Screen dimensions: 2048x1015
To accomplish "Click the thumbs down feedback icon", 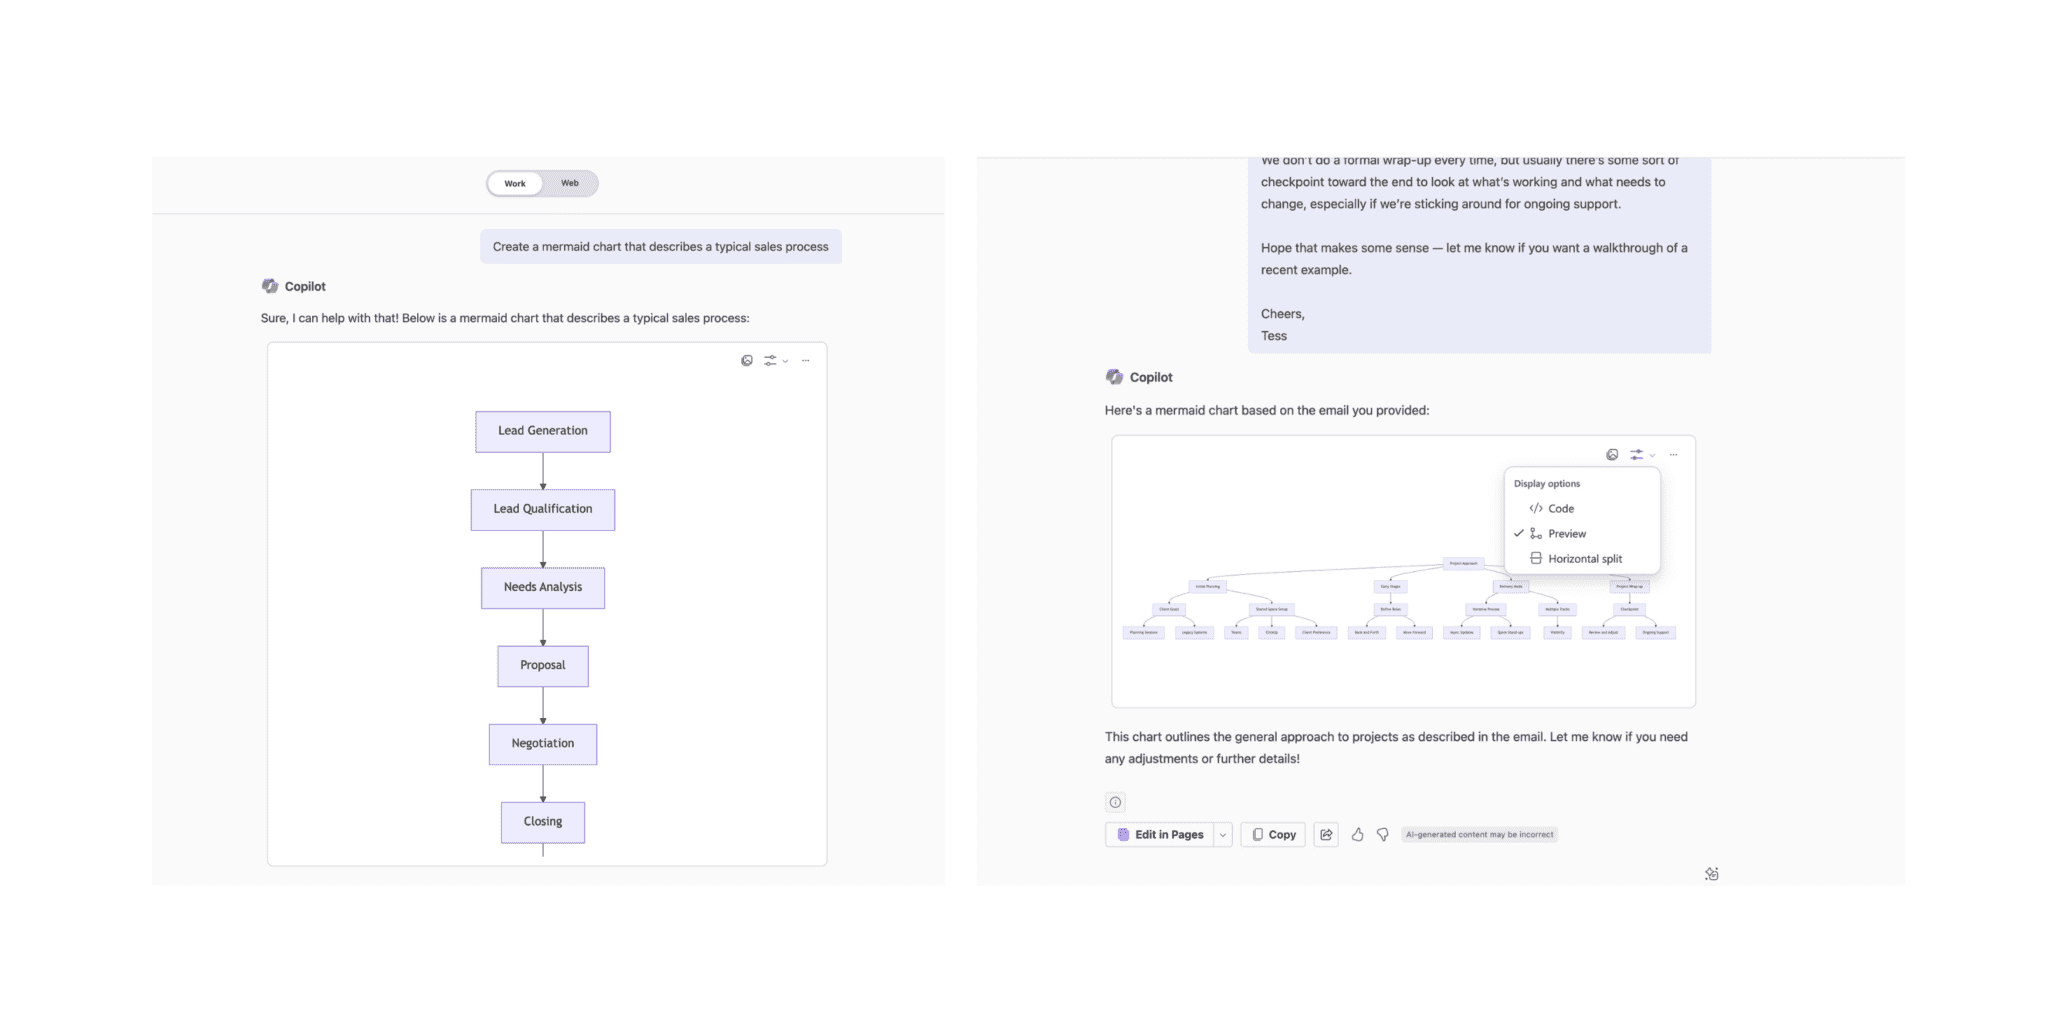I will [1383, 834].
